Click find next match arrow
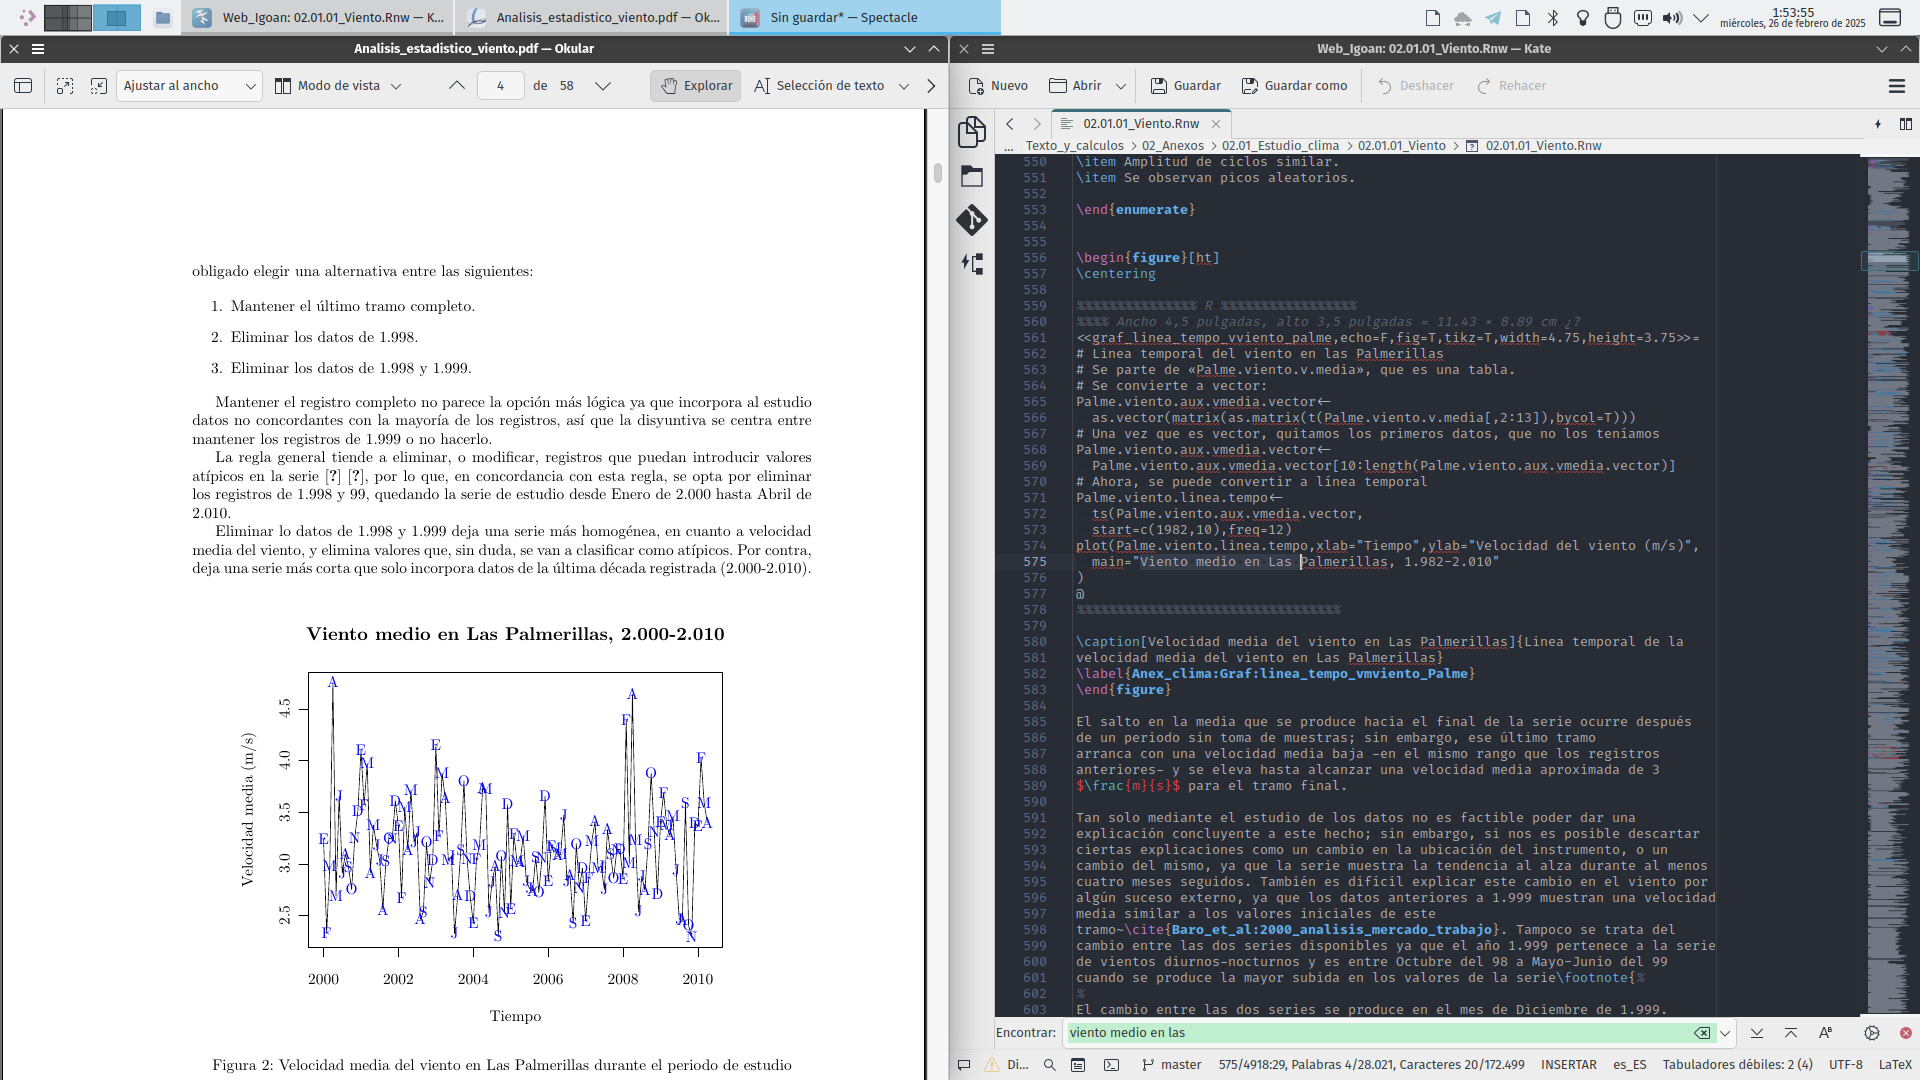The image size is (1920, 1080). [1756, 1033]
